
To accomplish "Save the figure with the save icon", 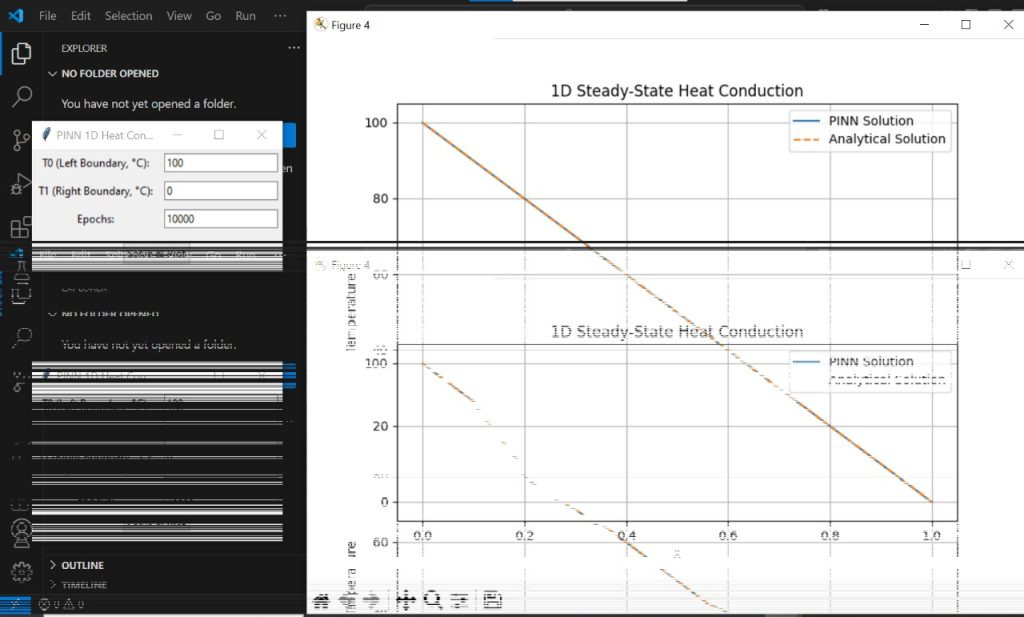I will tap(492, 600).
